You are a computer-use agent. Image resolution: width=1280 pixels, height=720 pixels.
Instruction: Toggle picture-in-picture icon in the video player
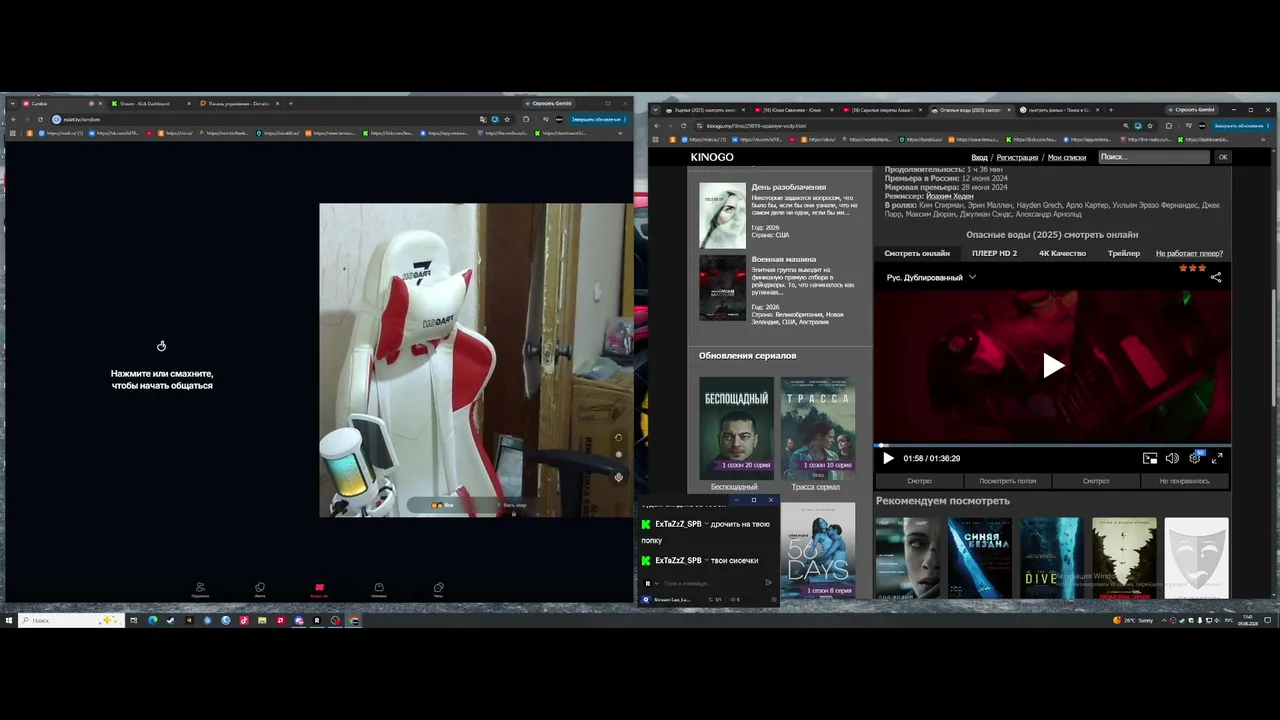[1150, 458]
